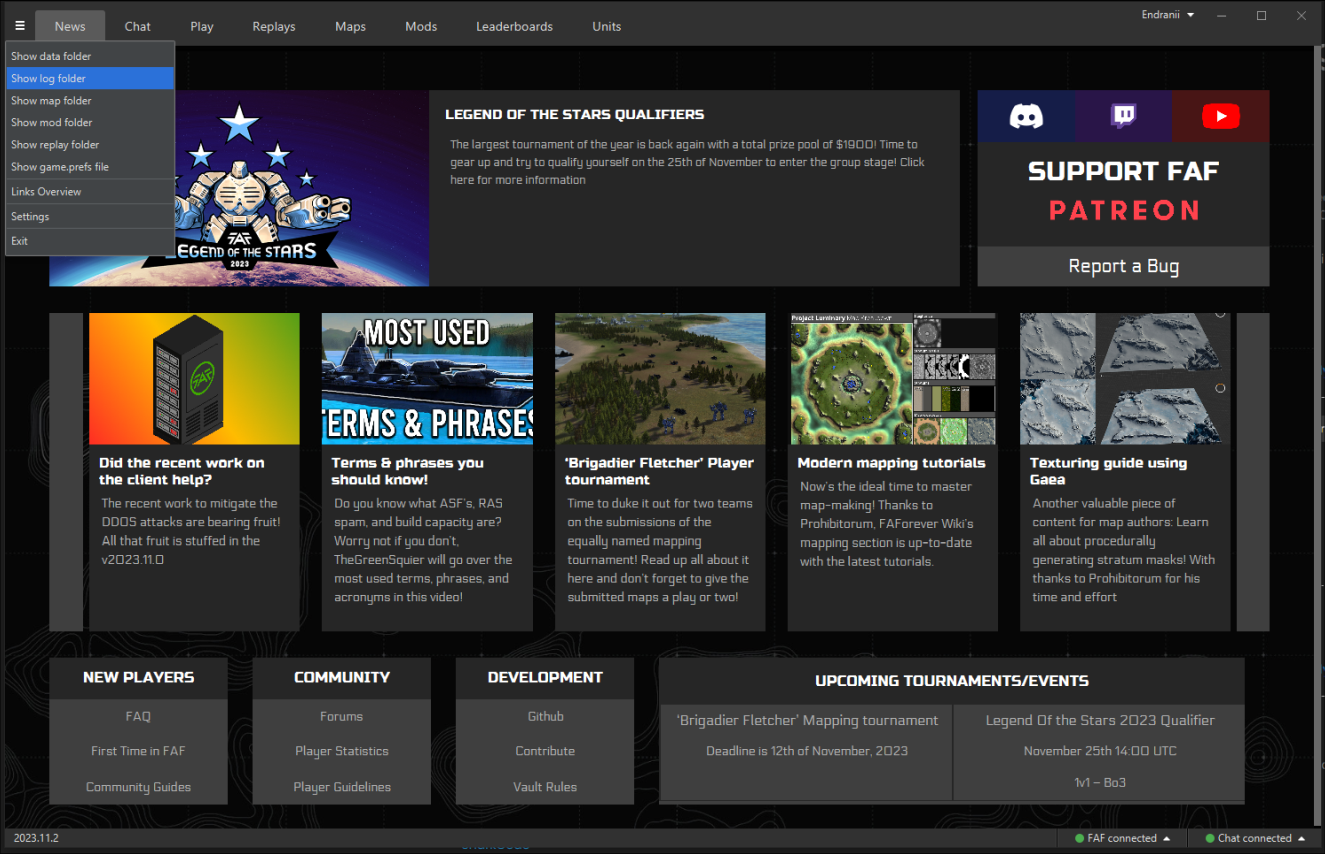Expand the Endranii user dropdown

1168,15
